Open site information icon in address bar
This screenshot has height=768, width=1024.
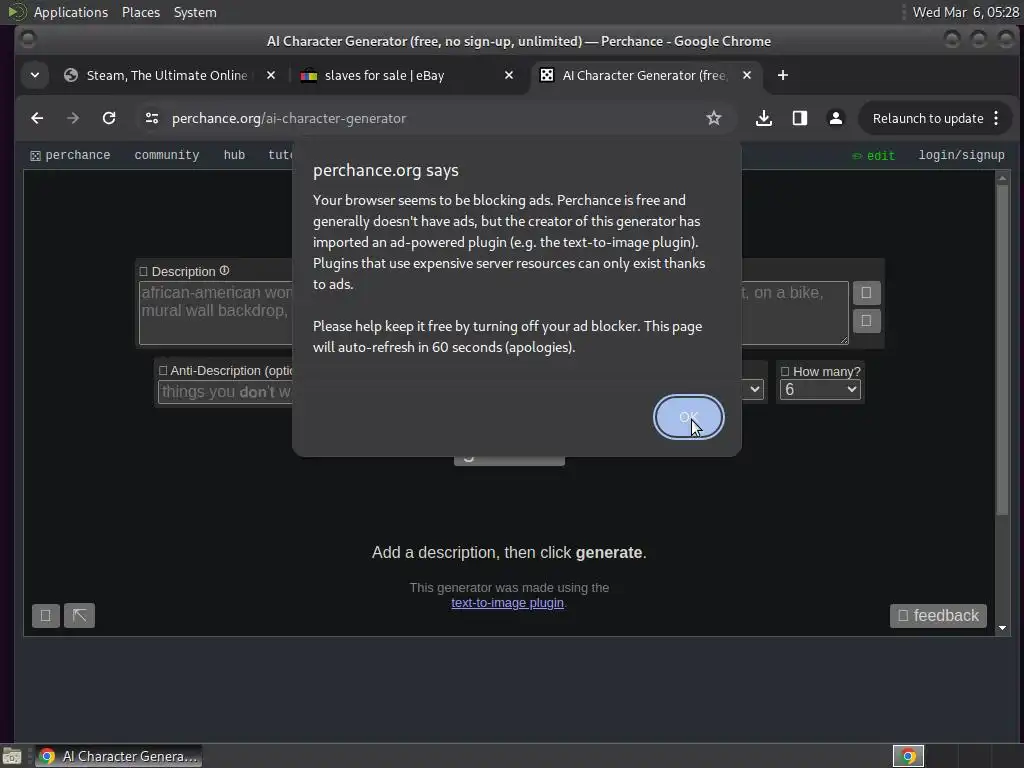click(x=152, y=118)
